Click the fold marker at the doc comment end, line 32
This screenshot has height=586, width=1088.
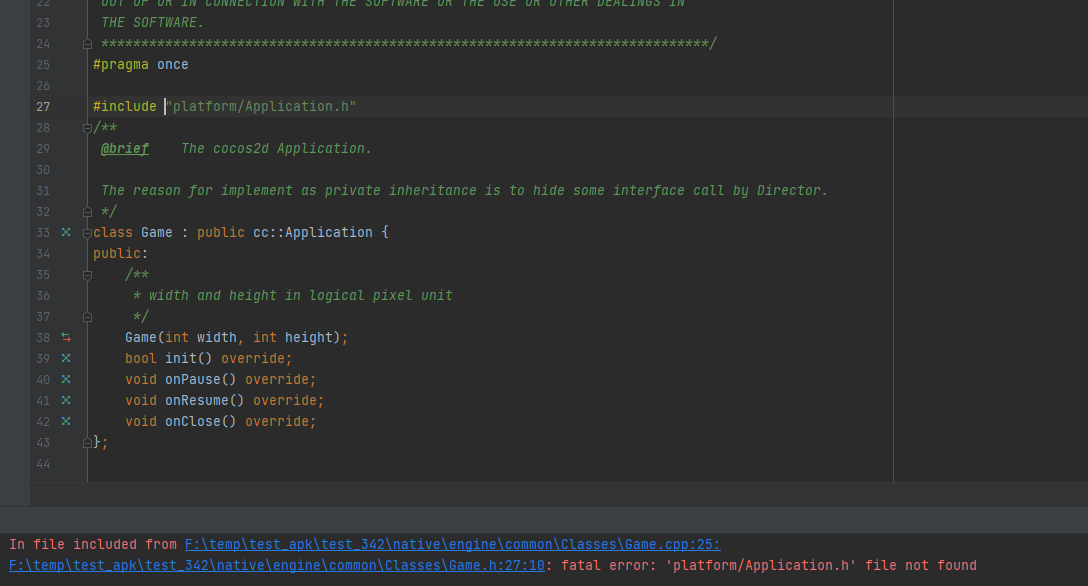click(87, 212)
